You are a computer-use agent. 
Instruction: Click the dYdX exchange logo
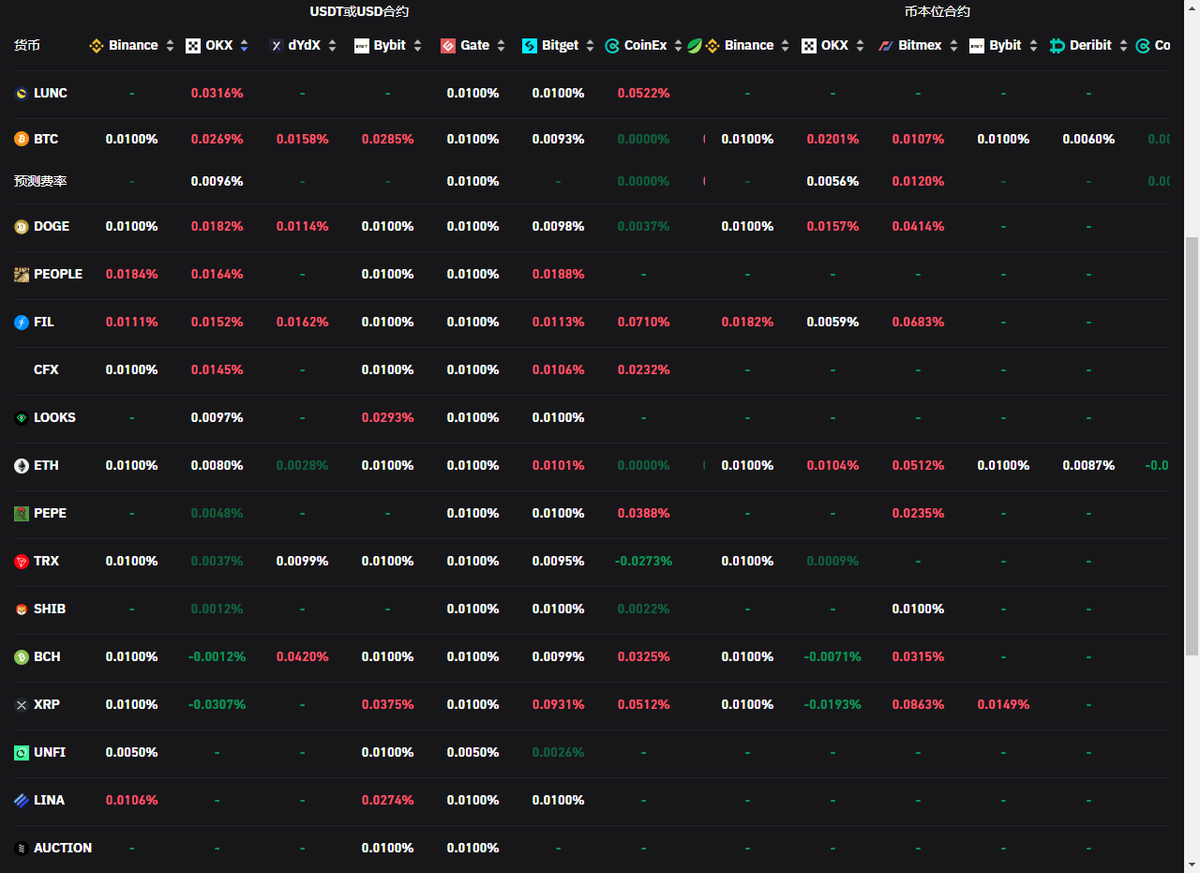point(276,46)
